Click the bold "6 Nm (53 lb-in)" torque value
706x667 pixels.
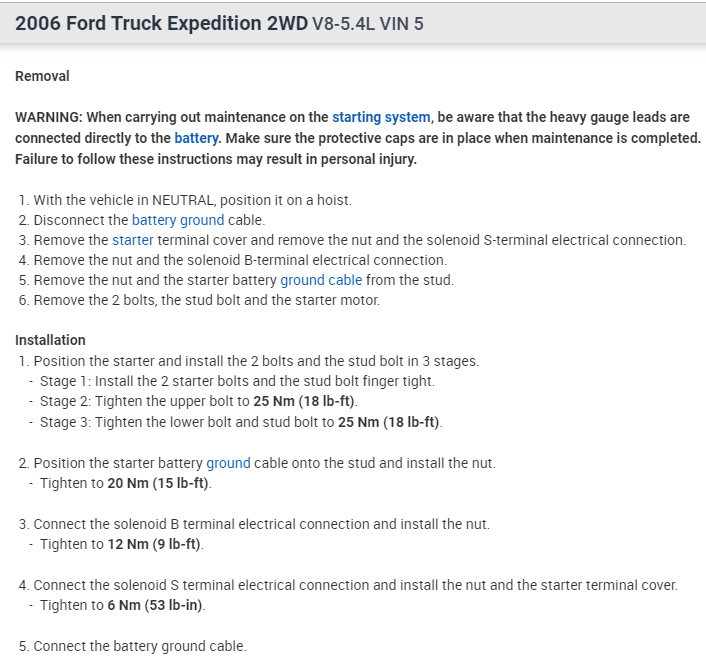pyautogui.click(x=157, y=605)
